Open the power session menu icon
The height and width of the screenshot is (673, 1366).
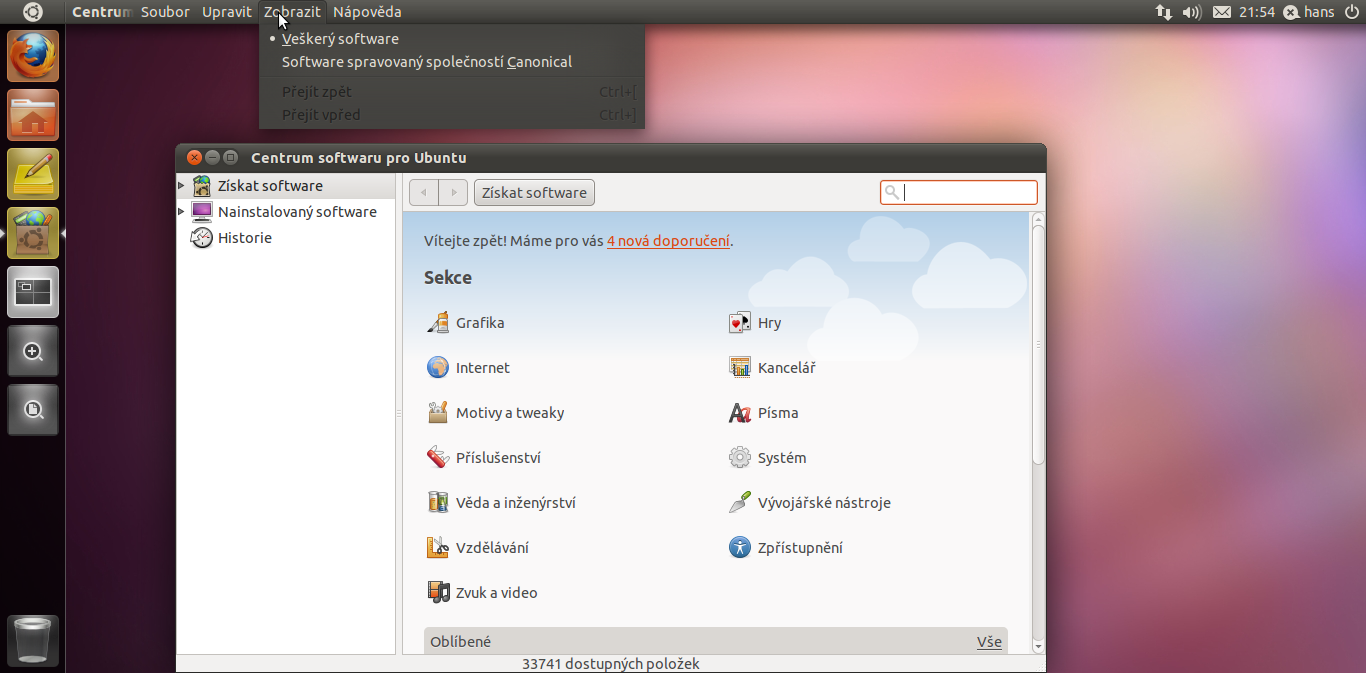click(1352, 12)
